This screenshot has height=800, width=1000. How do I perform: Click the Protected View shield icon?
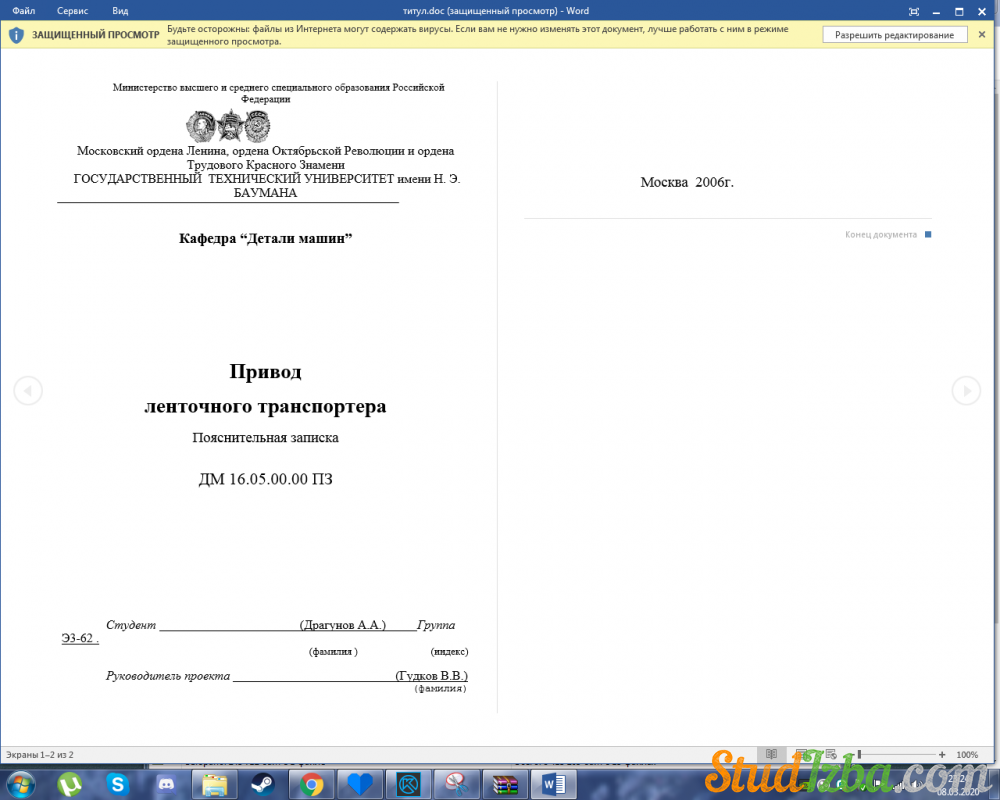coord(16,35)
